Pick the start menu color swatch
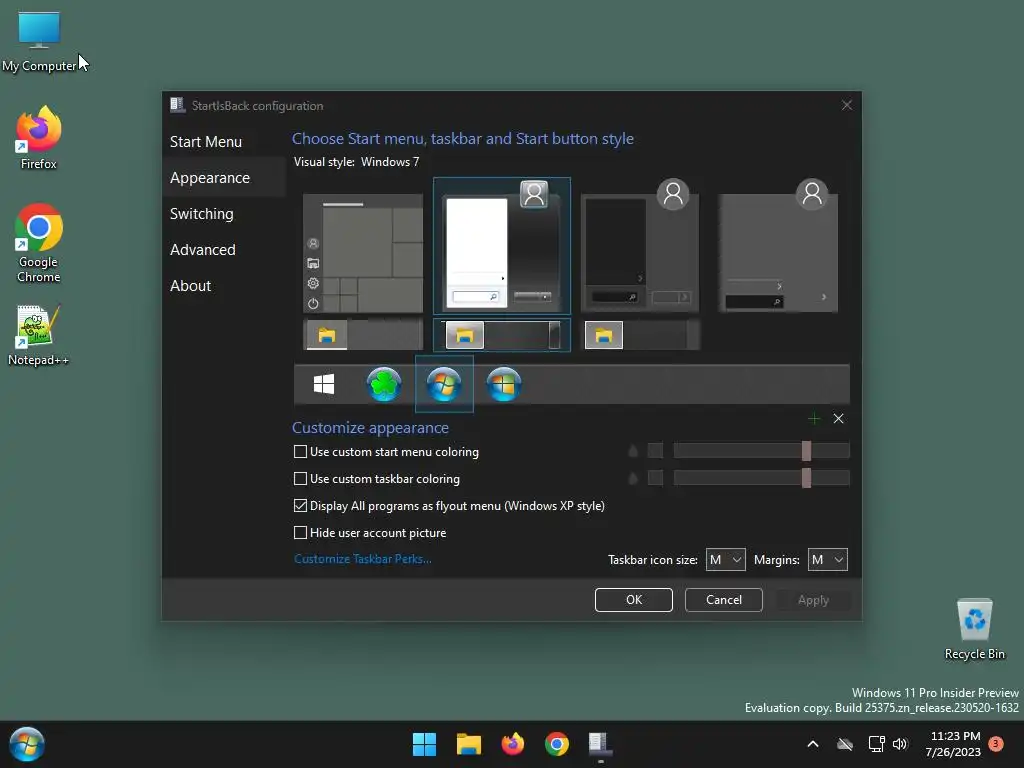This screenshot has height=768, width=1024. (655, 451)
